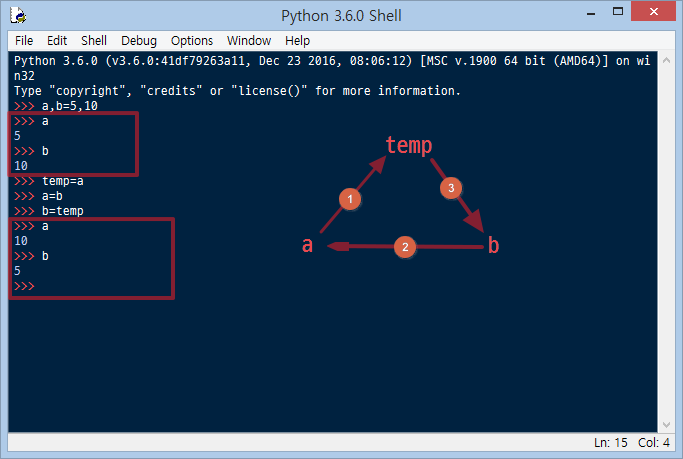This screenshot has width=683, height=459.
Task: Click the 'b=temp' statement line
Action: click(63, 211)
